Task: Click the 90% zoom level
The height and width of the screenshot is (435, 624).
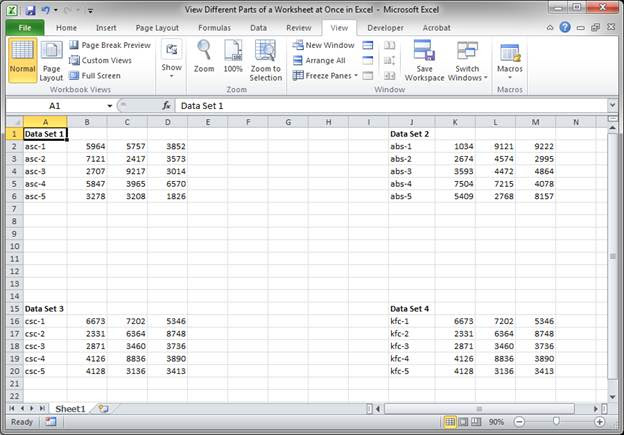Action: [x=496, y=422]
